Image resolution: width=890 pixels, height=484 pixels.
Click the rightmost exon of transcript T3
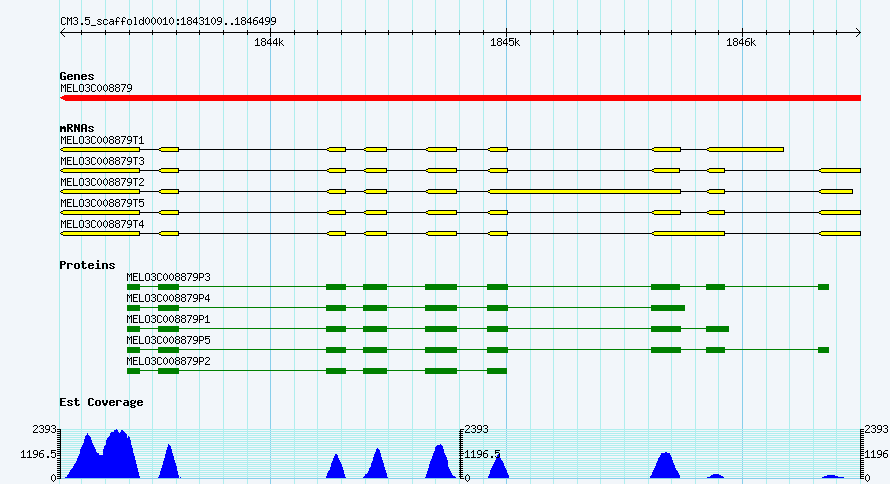(x=840, y=171)
